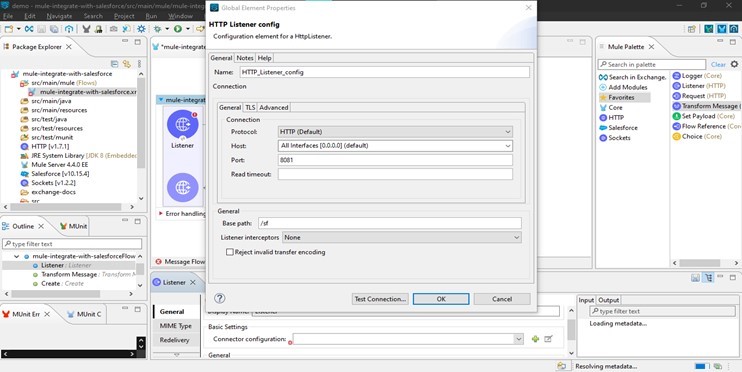Click the Save All toolbar icon

click(x=54, y=29)
